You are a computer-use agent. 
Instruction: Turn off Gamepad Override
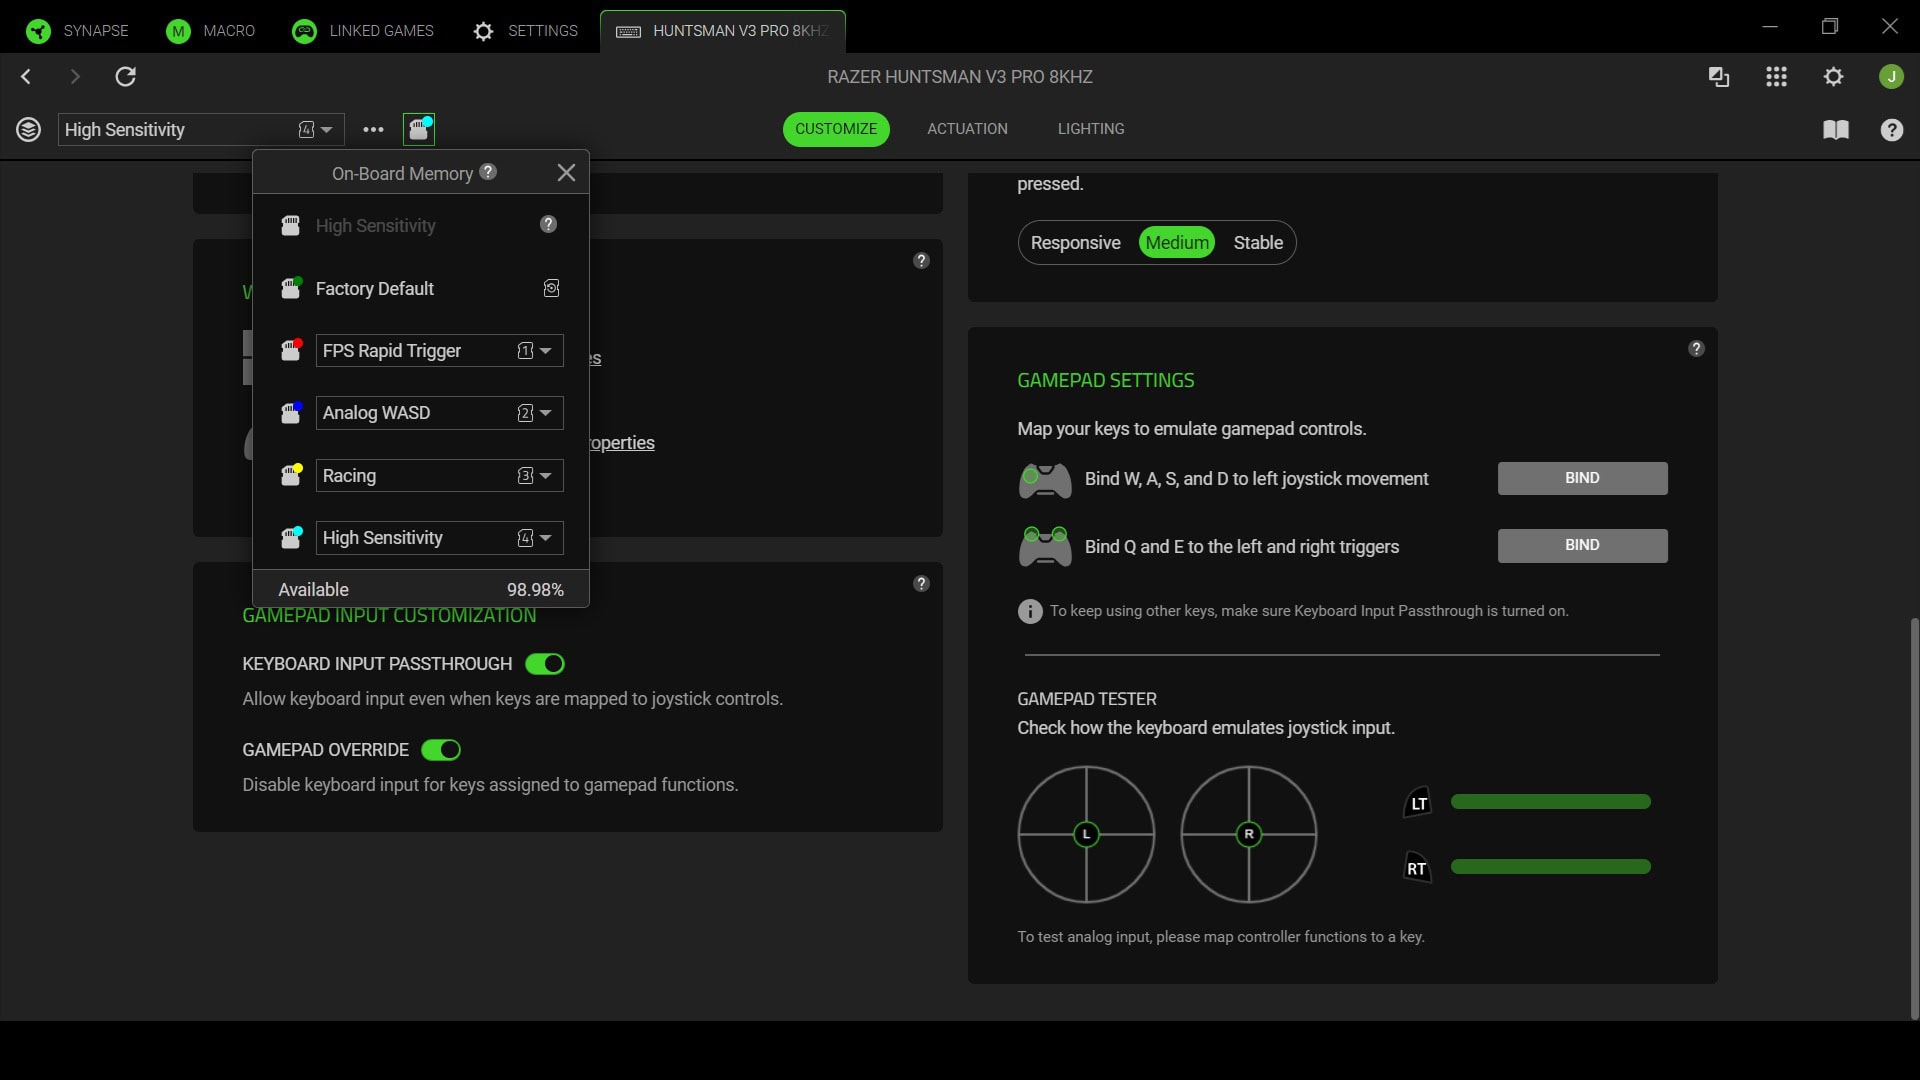point(440,749)
